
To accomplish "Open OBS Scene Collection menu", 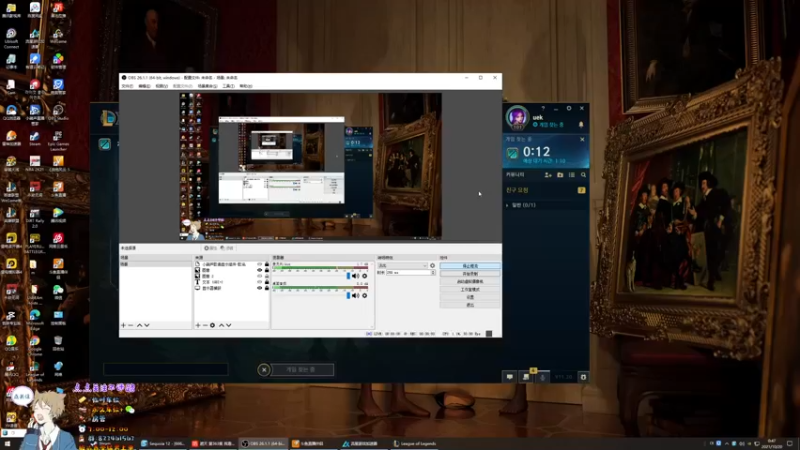I will click(207, 86).
